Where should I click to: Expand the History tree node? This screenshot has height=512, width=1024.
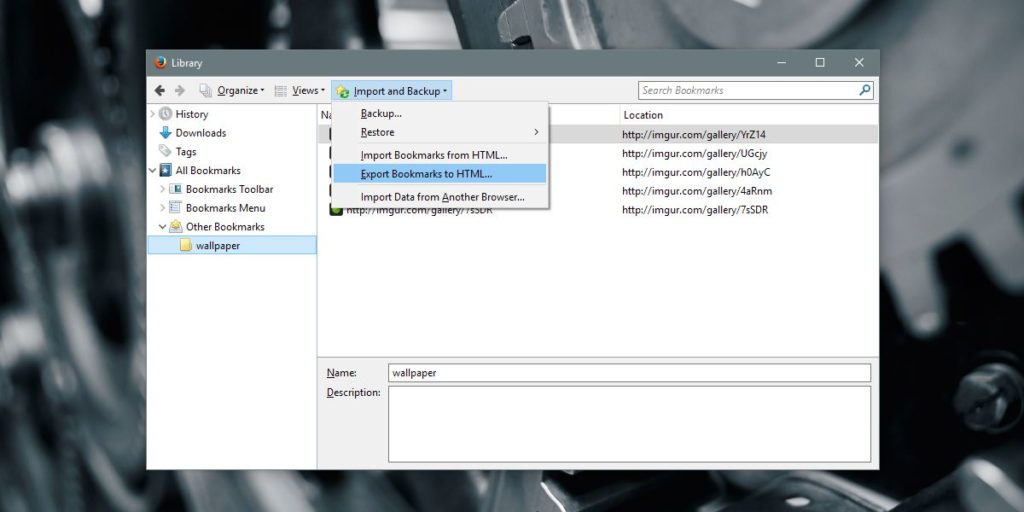(152, 114)
